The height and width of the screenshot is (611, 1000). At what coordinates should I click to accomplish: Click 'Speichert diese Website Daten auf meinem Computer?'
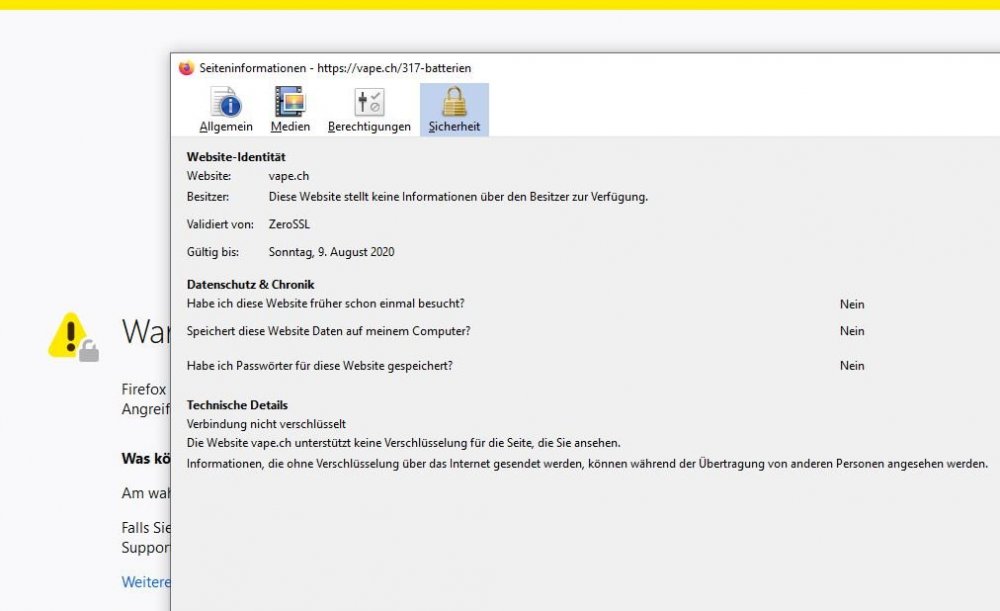click(328, 331)
